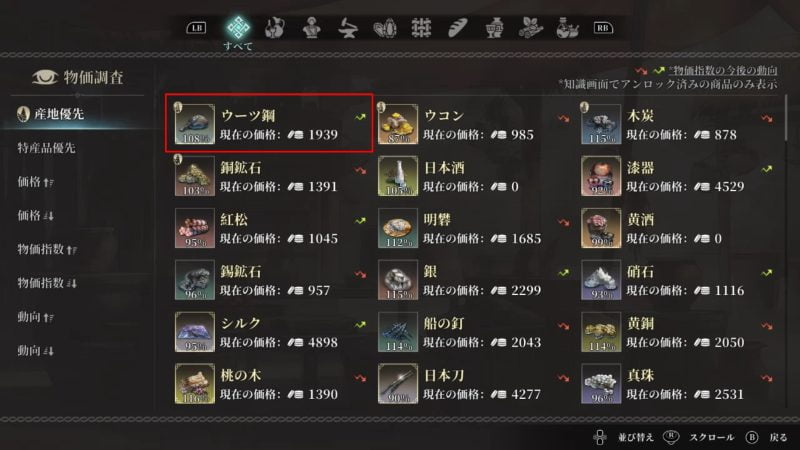Viewport: 800px width, 450px height.
Task: Click the 物価指数の今後の動向 link
Action: 723,70
